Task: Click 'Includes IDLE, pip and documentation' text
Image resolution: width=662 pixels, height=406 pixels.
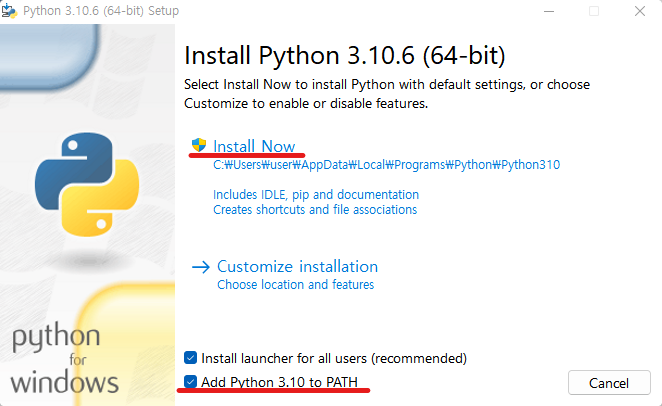Action: 316,195
